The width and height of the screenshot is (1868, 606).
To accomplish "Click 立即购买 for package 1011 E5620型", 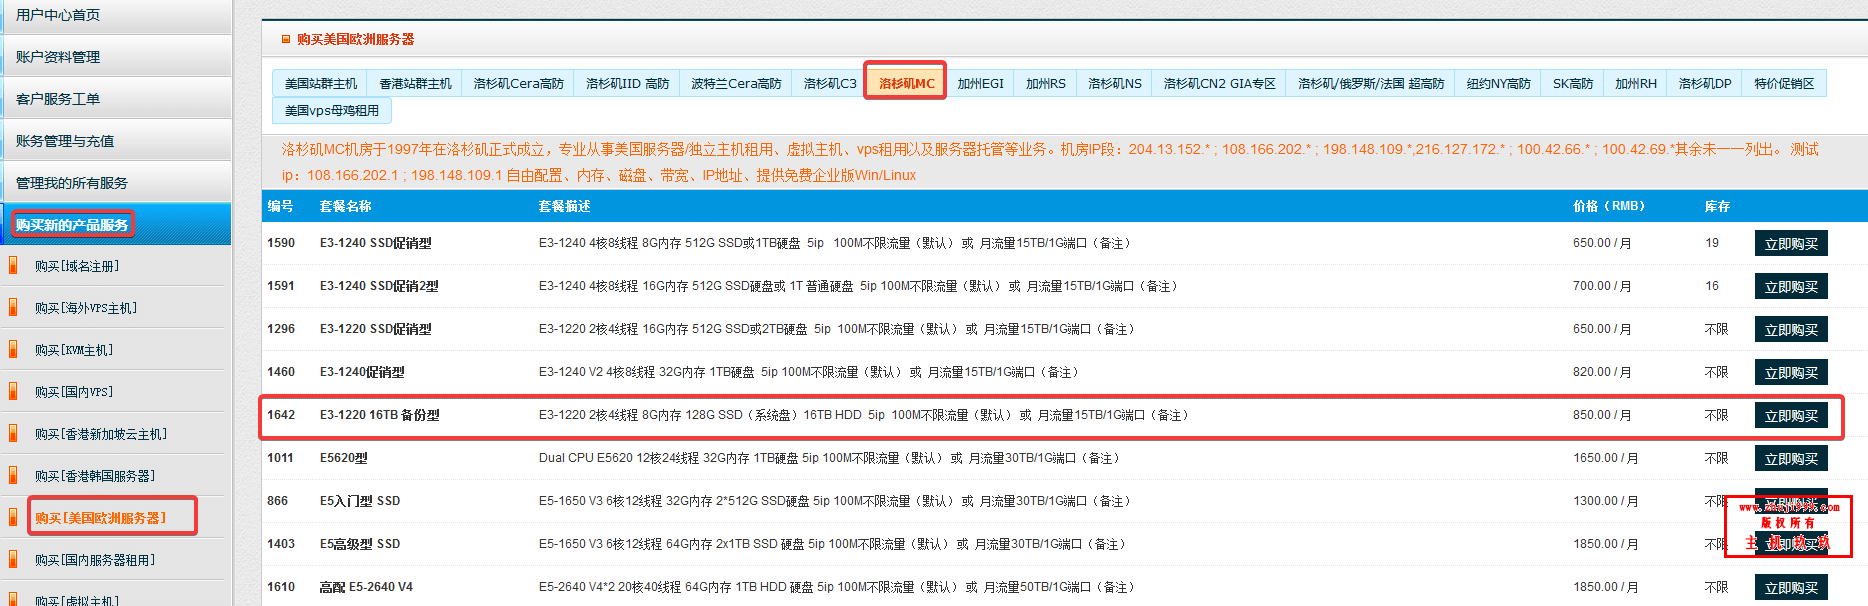I will coord(1791,459).
